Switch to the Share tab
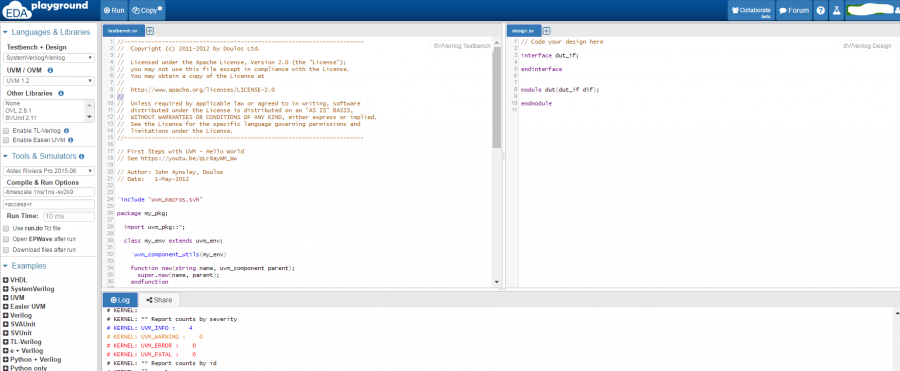Viewport: 900px width, 371px height. pyautogui.click(x=159, y=300)
